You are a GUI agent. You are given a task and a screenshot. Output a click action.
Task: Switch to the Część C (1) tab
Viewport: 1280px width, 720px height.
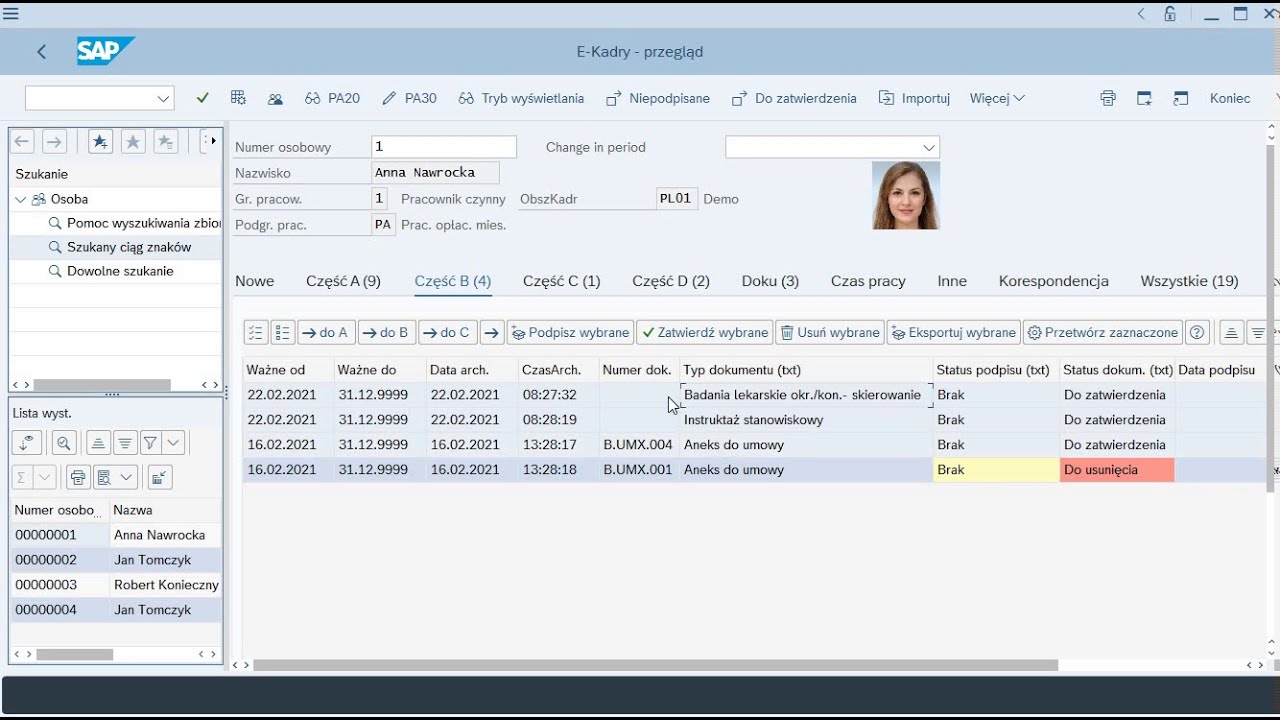click(x=562, y=281)
